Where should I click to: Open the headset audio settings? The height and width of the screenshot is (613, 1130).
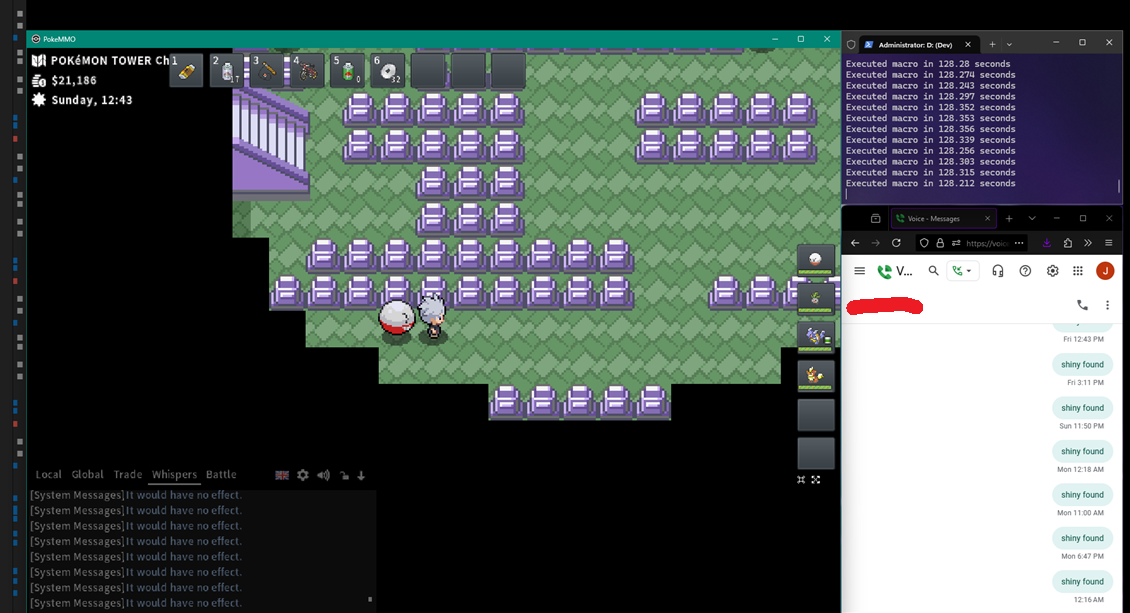pos(998,271)
